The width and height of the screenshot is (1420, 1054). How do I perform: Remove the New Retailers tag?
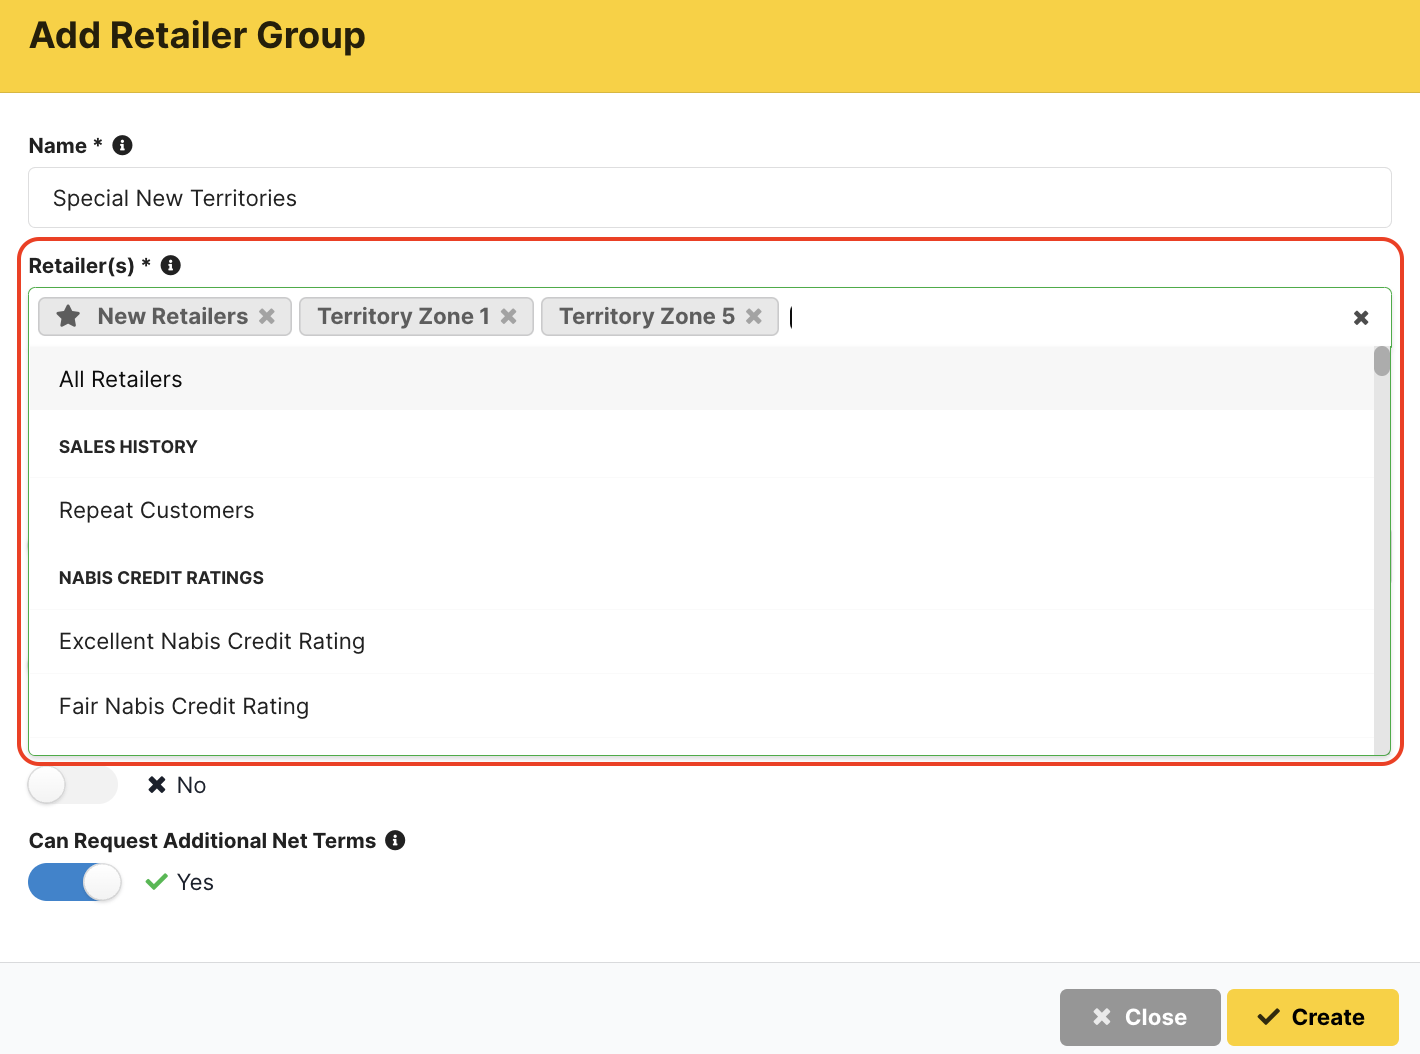tap(267, 316)
